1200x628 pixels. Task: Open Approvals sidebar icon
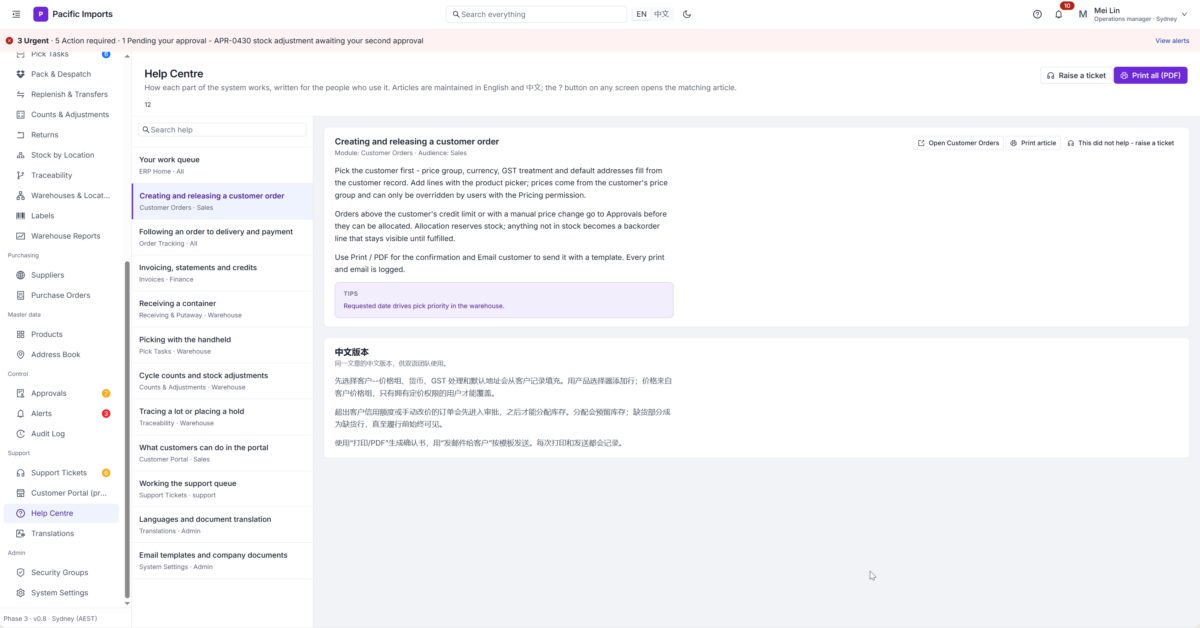pos(21,393)
